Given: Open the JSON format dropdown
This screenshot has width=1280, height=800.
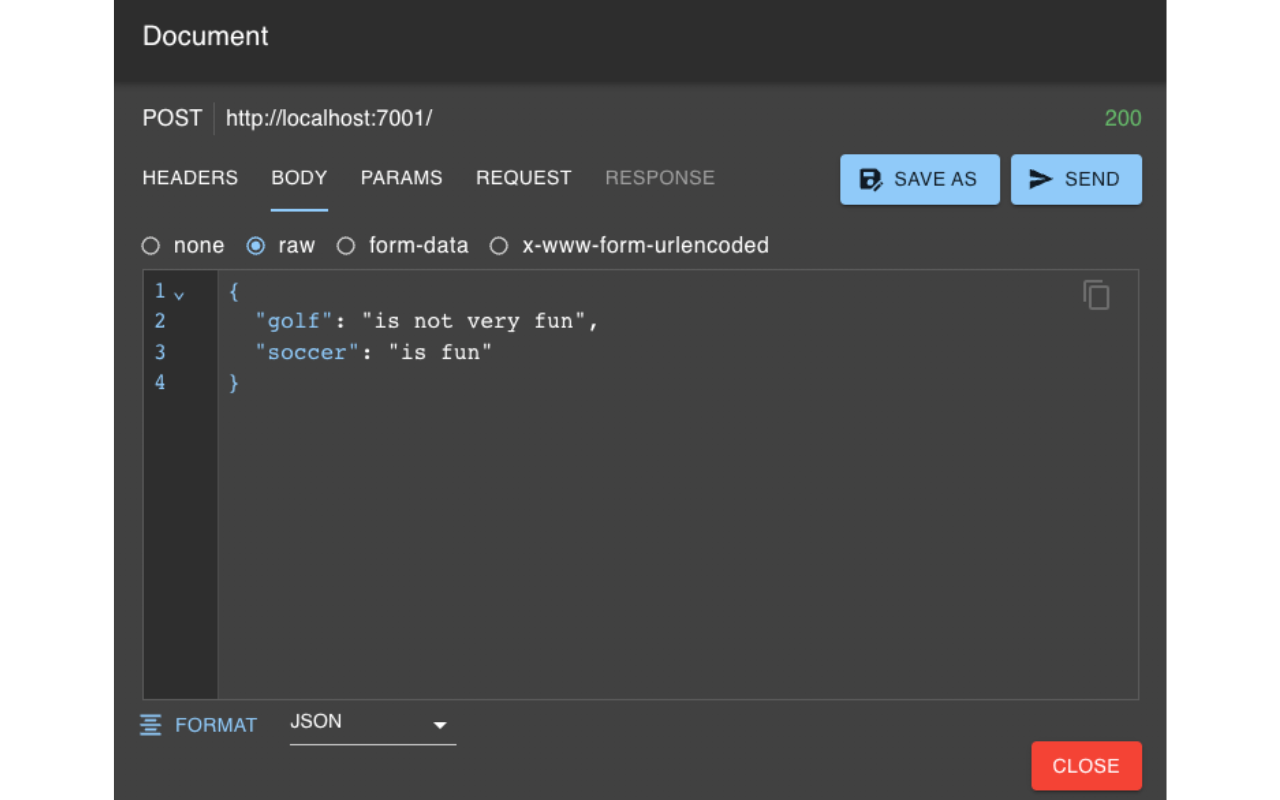Looking at the screenshot, I should (373, 723).
